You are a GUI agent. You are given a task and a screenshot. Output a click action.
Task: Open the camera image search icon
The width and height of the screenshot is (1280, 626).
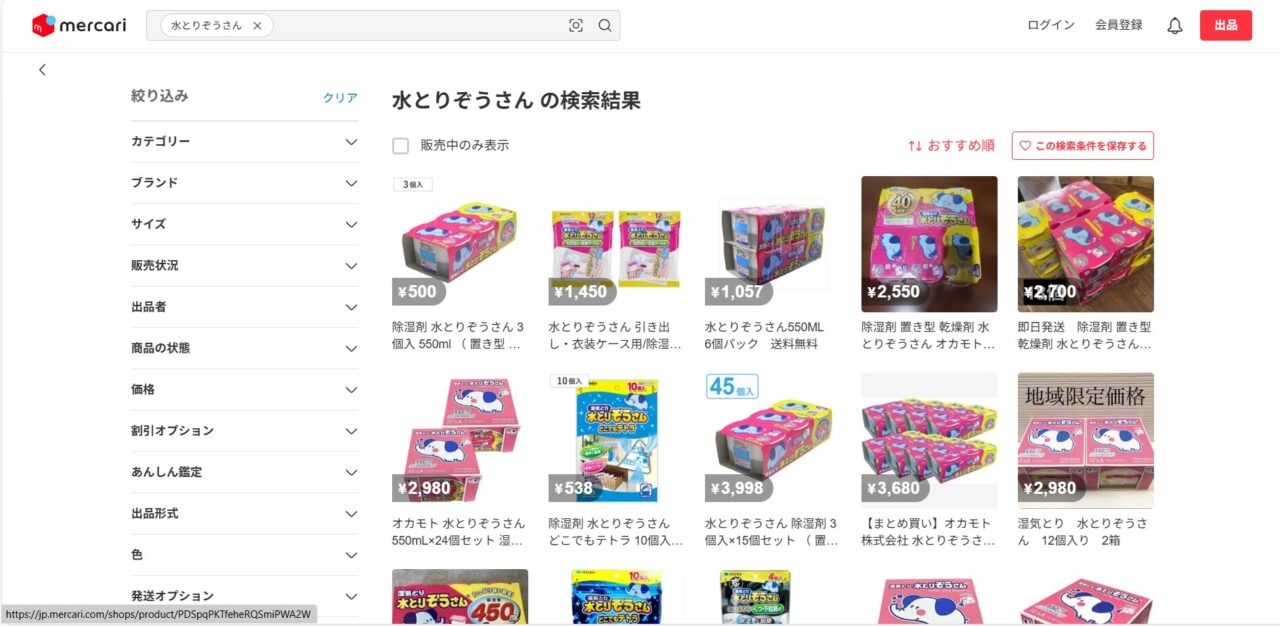tap(576, 26)
